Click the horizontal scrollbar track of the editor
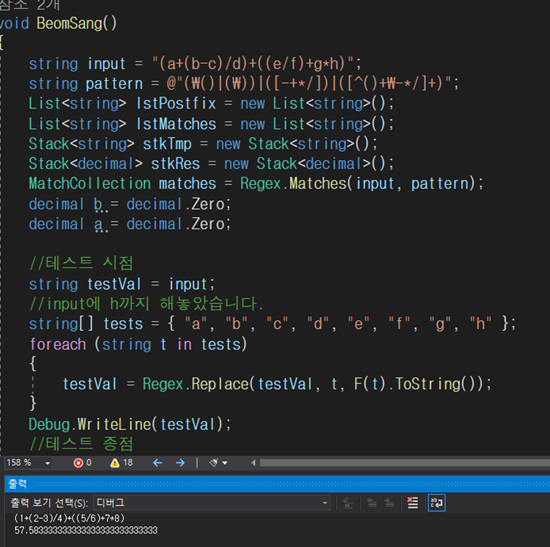This screenshot has height=547, width=550. [x=404, y=463]
